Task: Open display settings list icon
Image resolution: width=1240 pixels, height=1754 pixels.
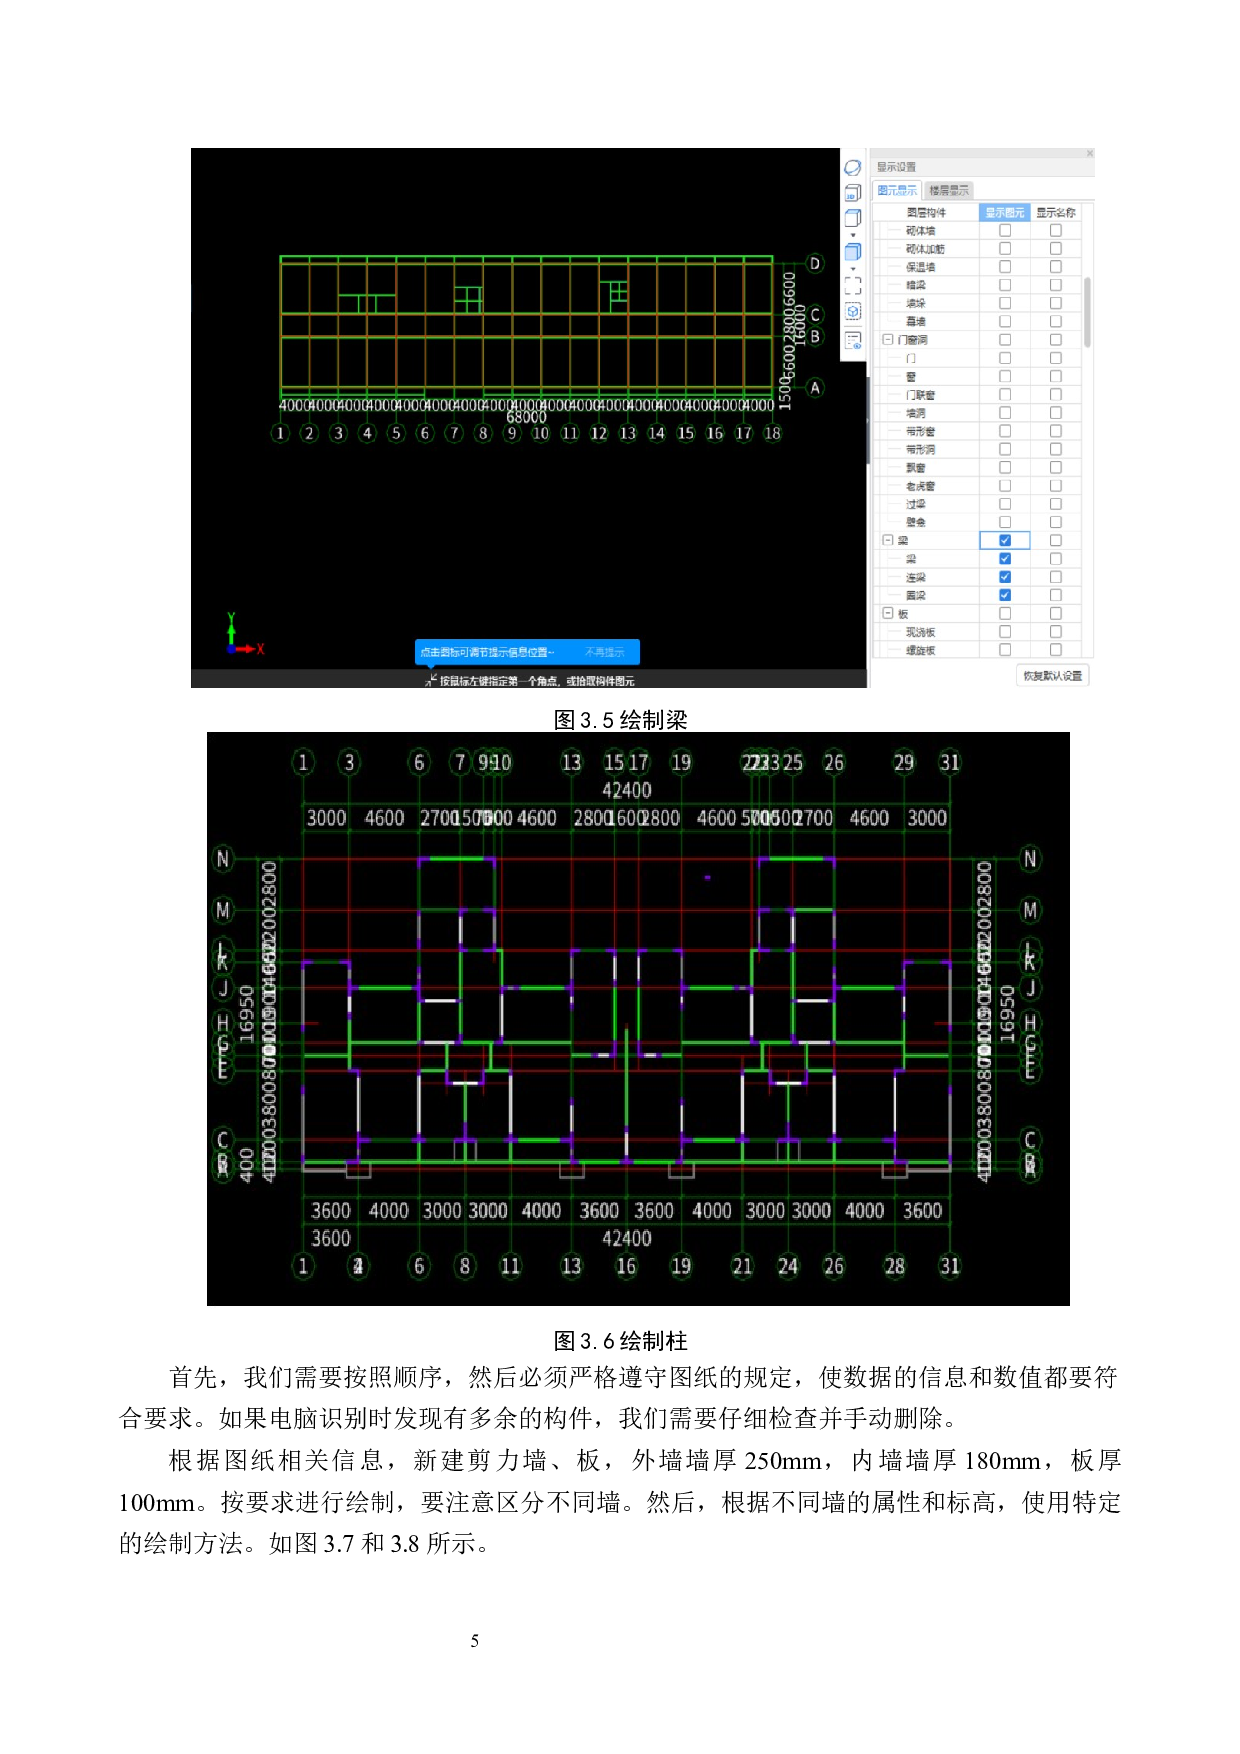Action: 853,340
